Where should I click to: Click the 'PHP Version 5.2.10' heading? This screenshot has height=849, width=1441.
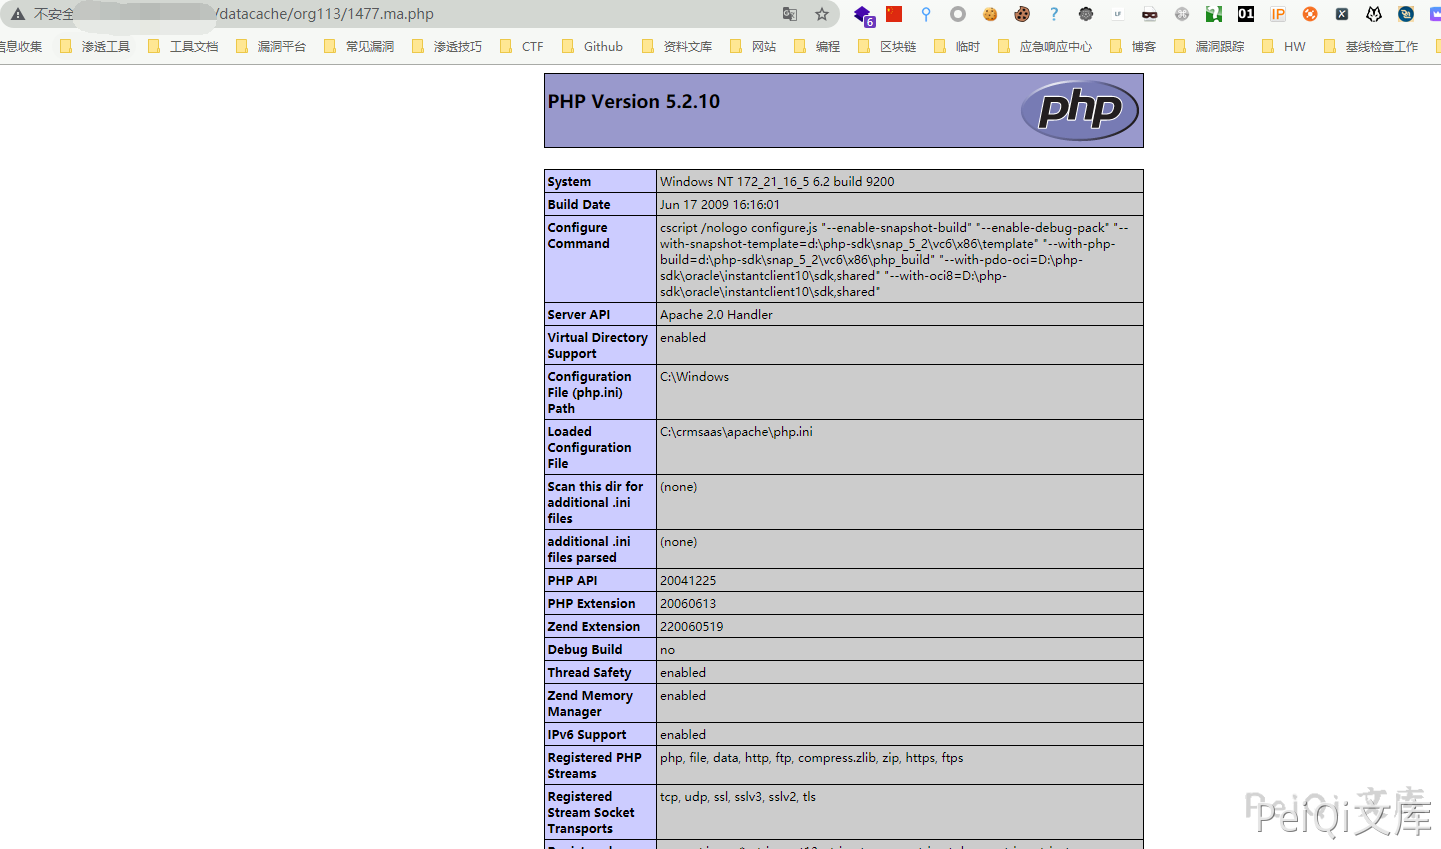tap(633, 101)
